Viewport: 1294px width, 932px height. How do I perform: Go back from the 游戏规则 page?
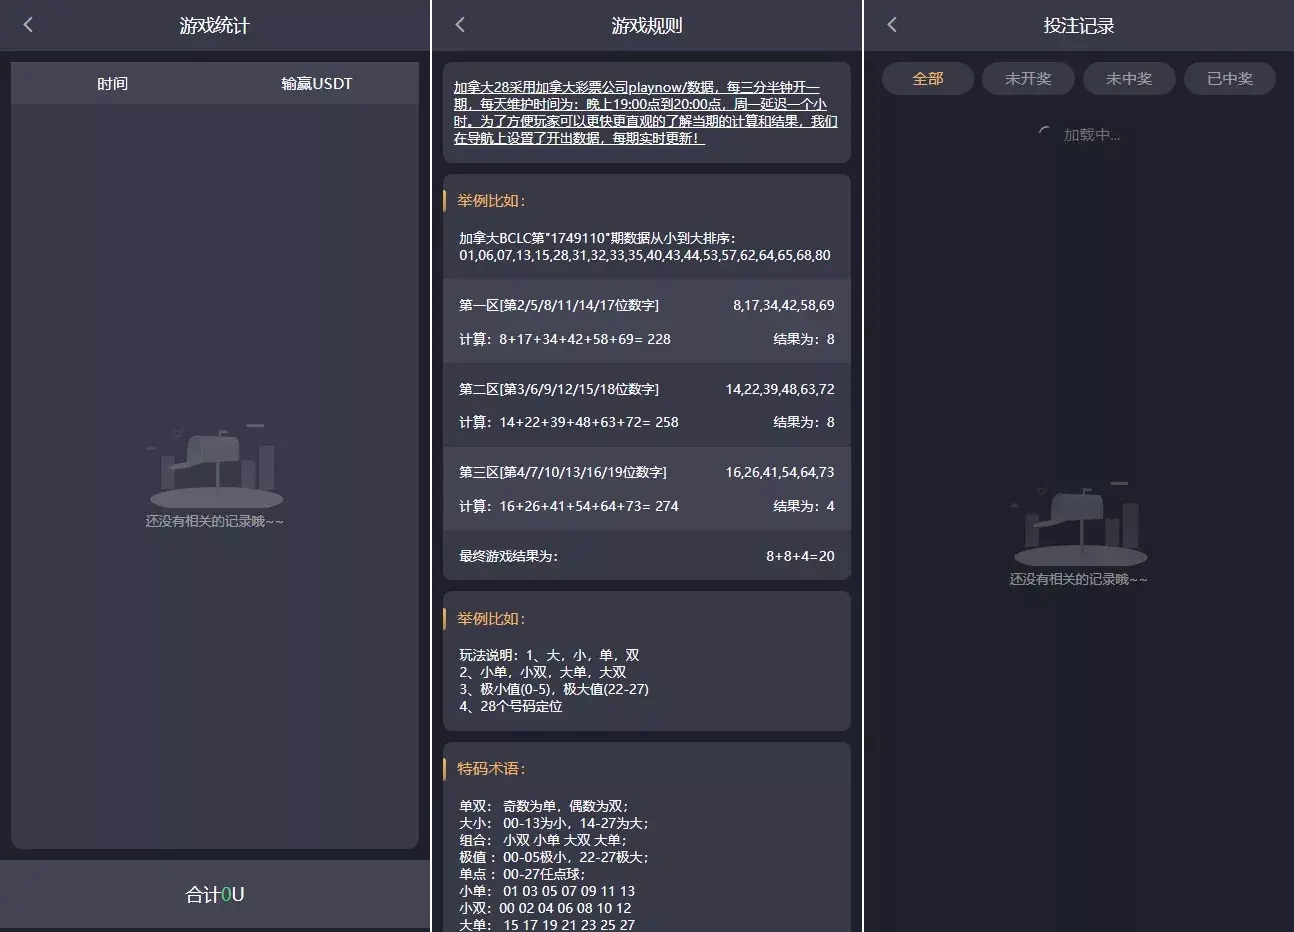[460, 25]
